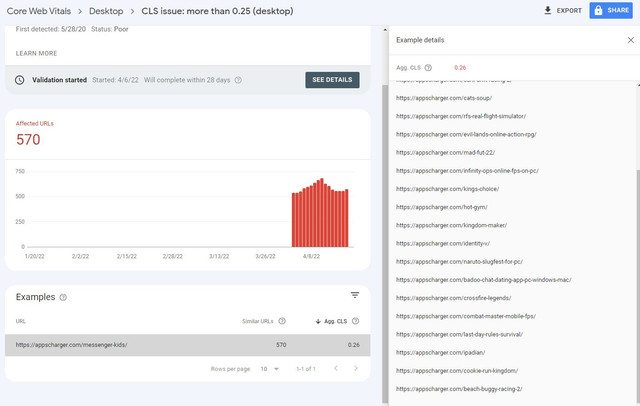Open the Examples filter icon
The width and height of the screenshot is (640, 406).
(x=355, y=295)
